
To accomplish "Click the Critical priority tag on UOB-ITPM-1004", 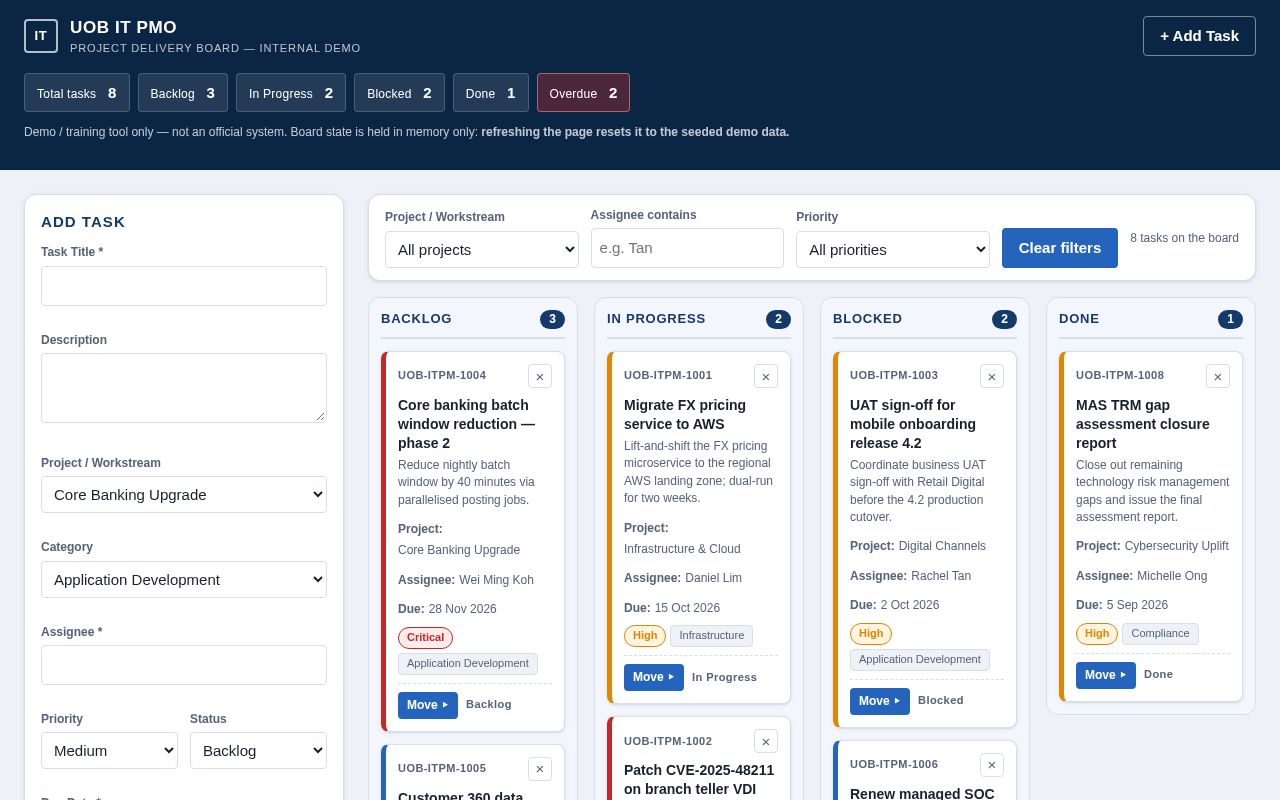I will coord(425,638).
